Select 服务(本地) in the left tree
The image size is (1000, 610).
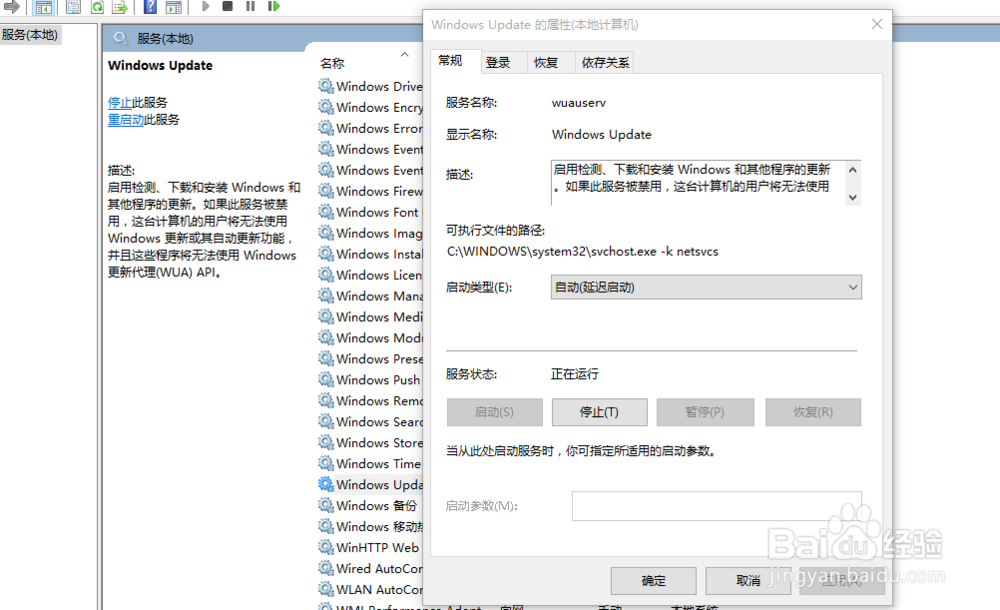pos(30,35)
